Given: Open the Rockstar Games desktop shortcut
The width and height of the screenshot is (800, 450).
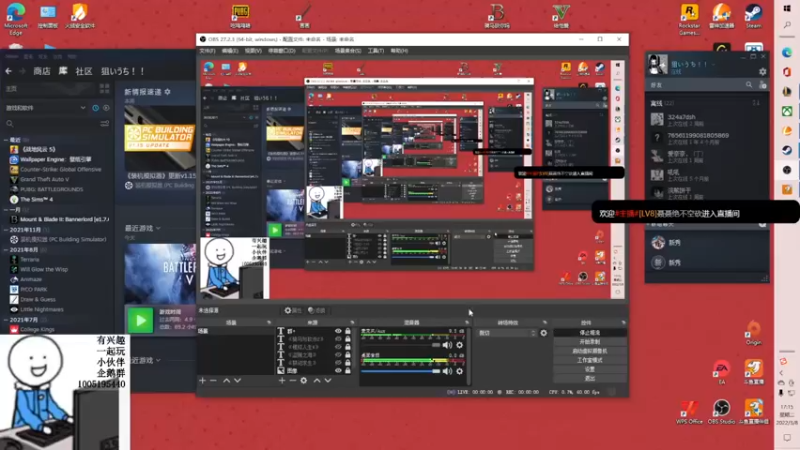Looking at the screenshot, I should pos(689,19).
